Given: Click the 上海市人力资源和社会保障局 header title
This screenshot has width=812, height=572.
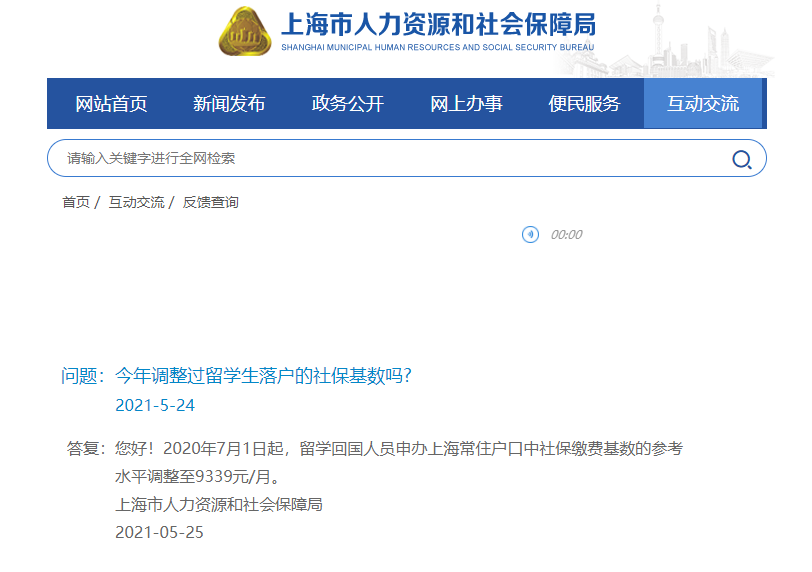Looking at the screenshot, I should [438, 24].
